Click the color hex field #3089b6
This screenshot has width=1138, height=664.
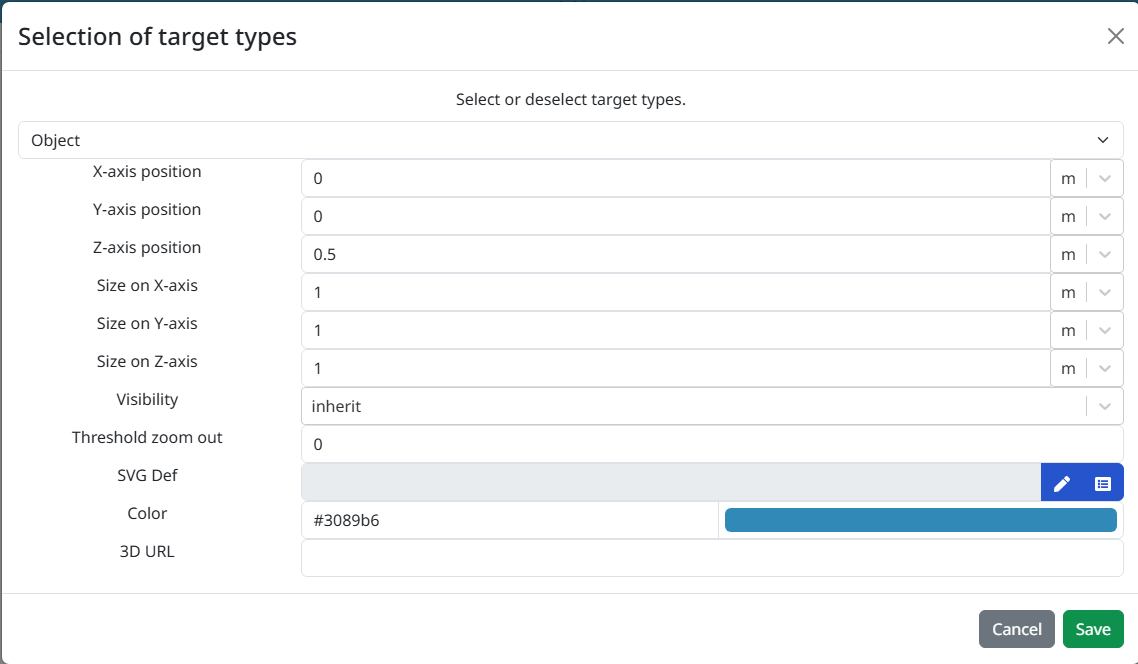509,520
